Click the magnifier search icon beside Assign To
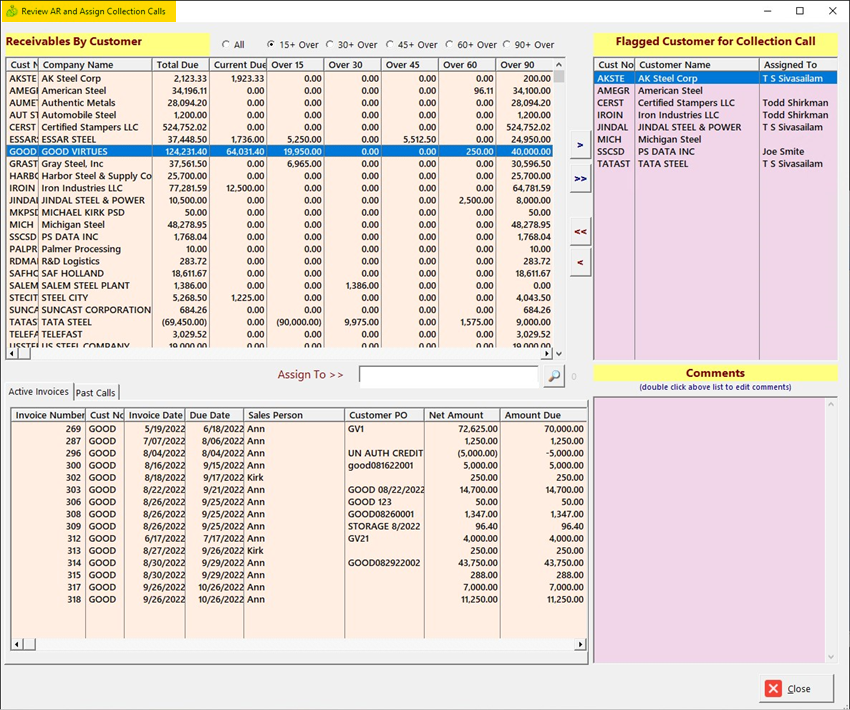850x710 pixels. pos(553,376)
